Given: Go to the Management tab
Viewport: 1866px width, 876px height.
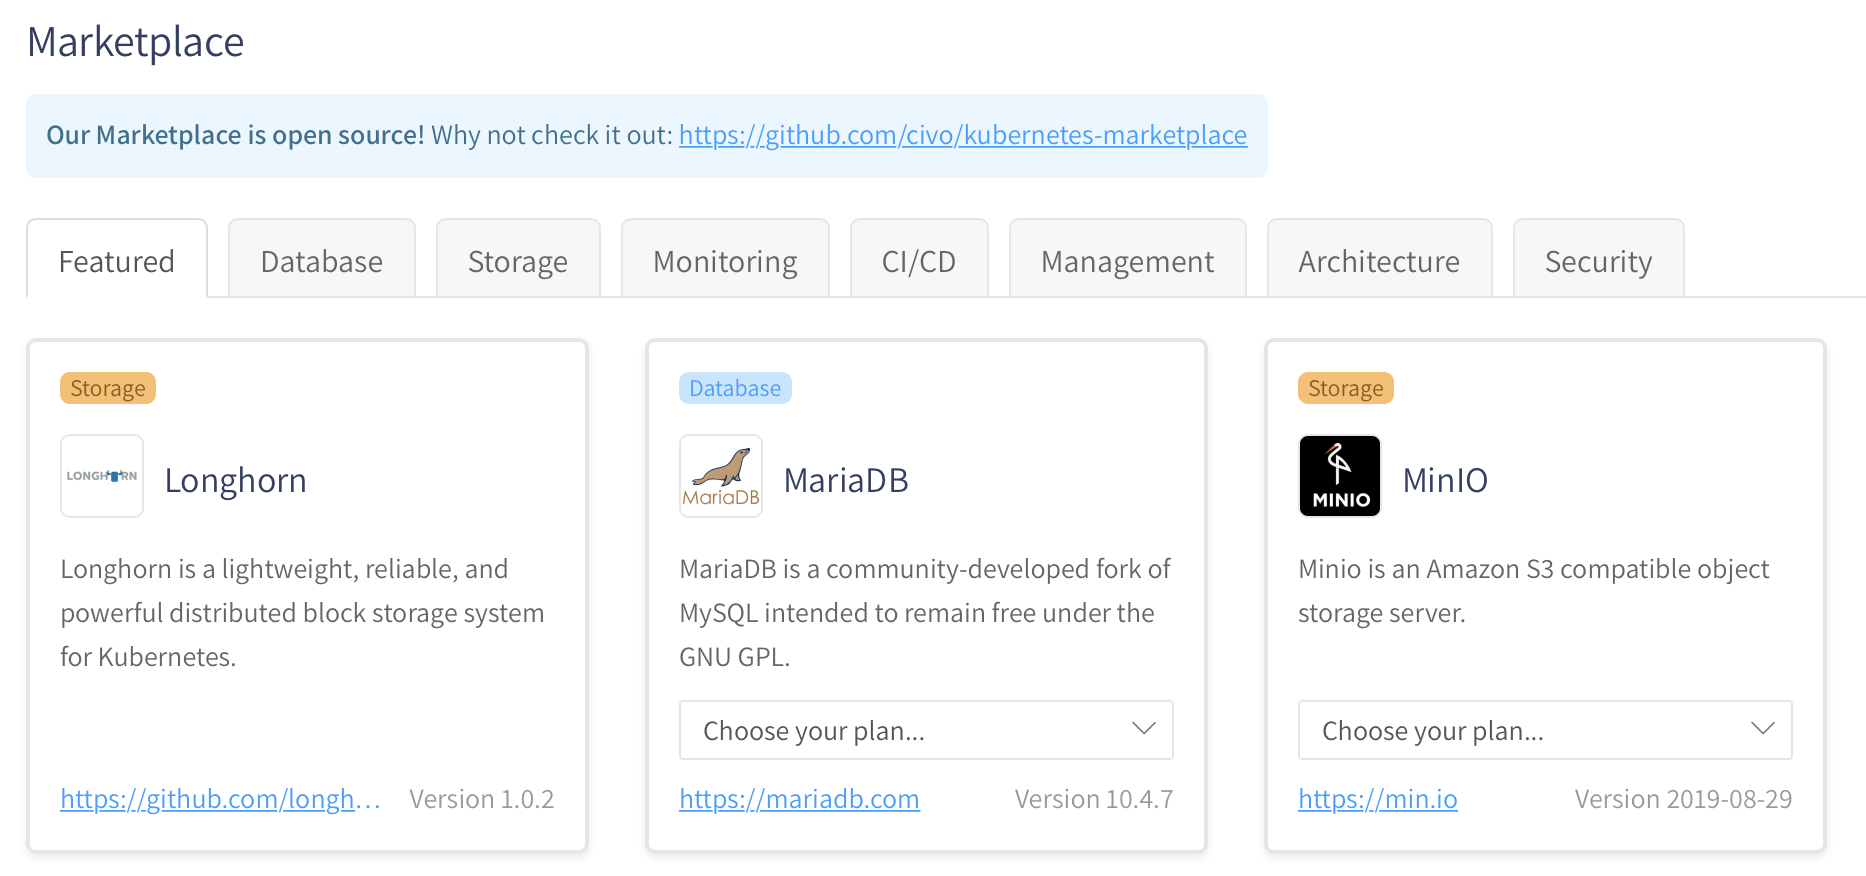Looking at the screenshot, I should pos(1128,259).
